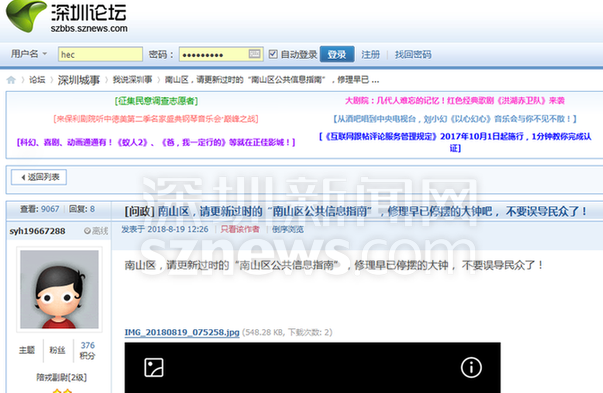Toggle the 自动登录 checkbox
Viewport: 603px width, 393px height.
273,54
